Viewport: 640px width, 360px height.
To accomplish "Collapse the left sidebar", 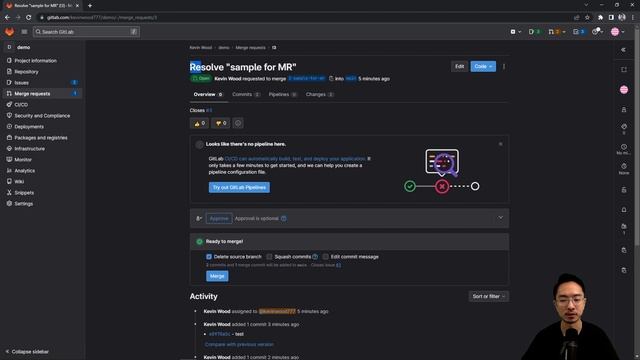I will pos(27,351).
